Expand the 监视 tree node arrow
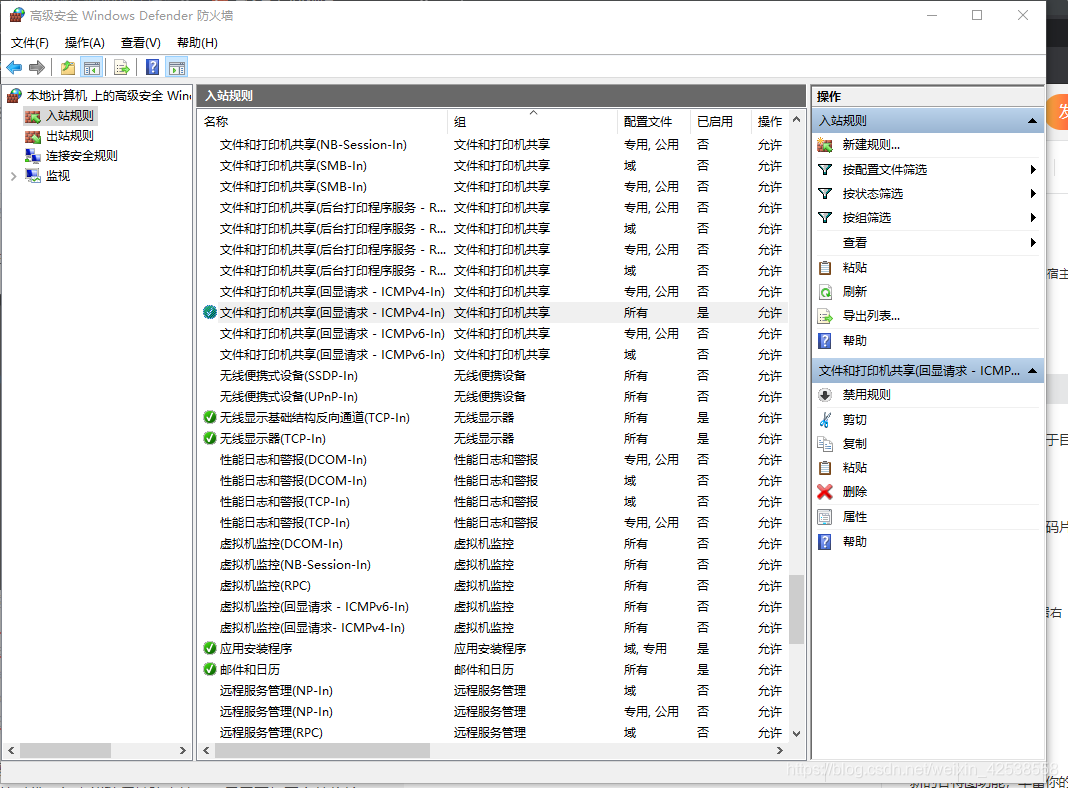 (x=14, y=176)
